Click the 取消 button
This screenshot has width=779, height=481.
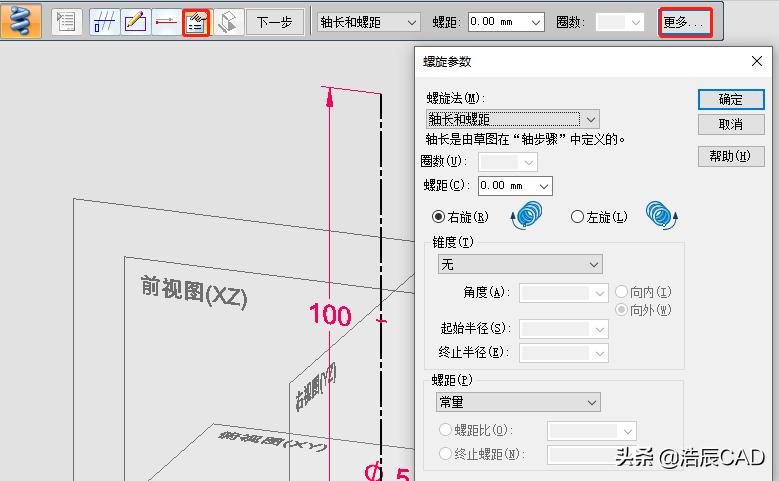[731, 124]
